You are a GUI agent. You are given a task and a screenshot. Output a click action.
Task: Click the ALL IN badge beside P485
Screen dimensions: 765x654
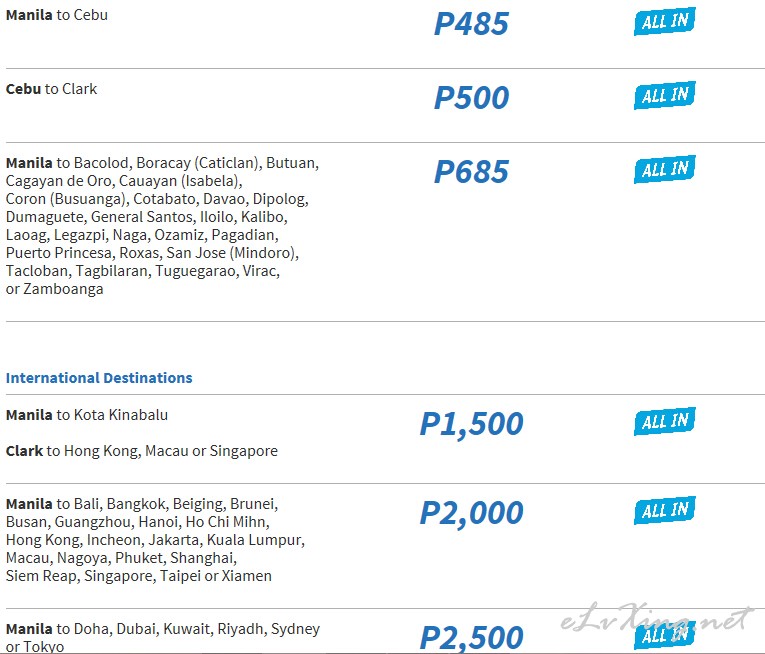[664, 21]
